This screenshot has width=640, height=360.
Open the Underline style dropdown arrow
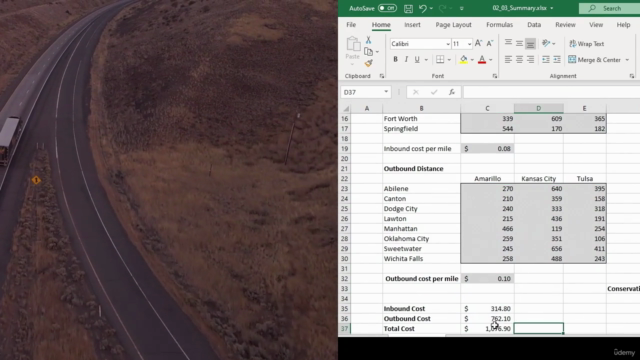pyautogui.click(x=426, y=60)
